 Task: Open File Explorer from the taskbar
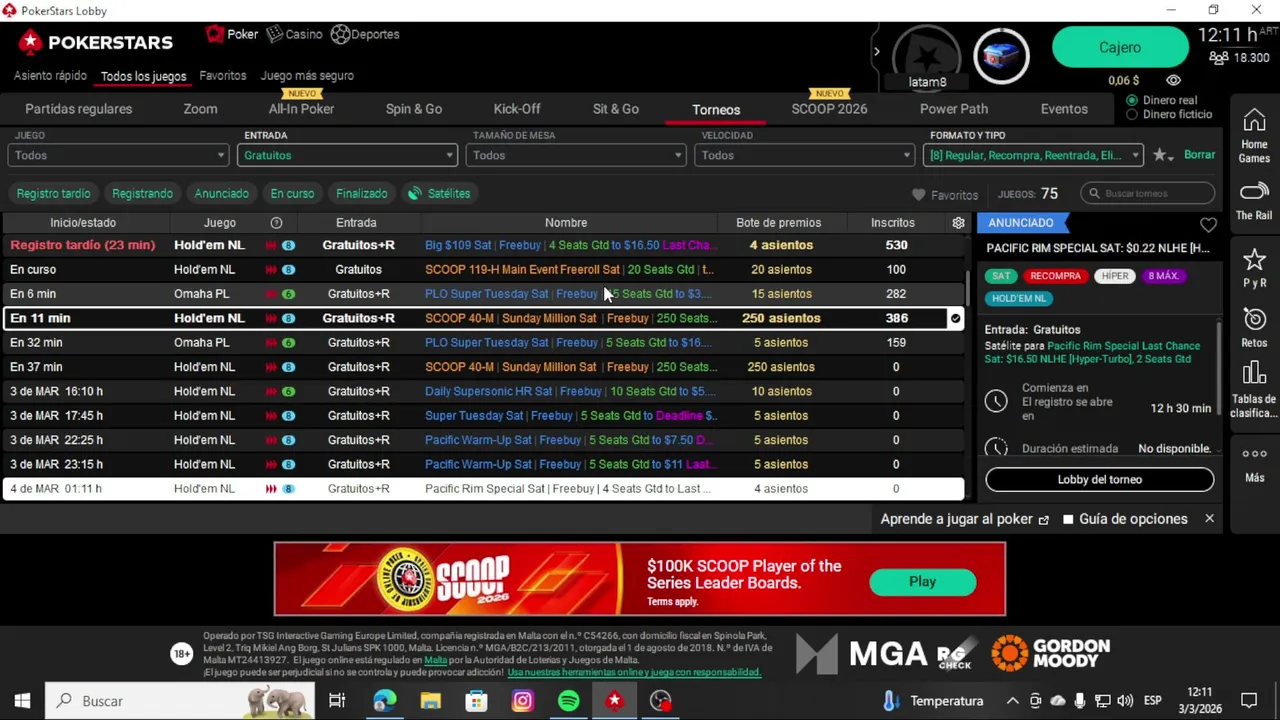click(430, 701)
